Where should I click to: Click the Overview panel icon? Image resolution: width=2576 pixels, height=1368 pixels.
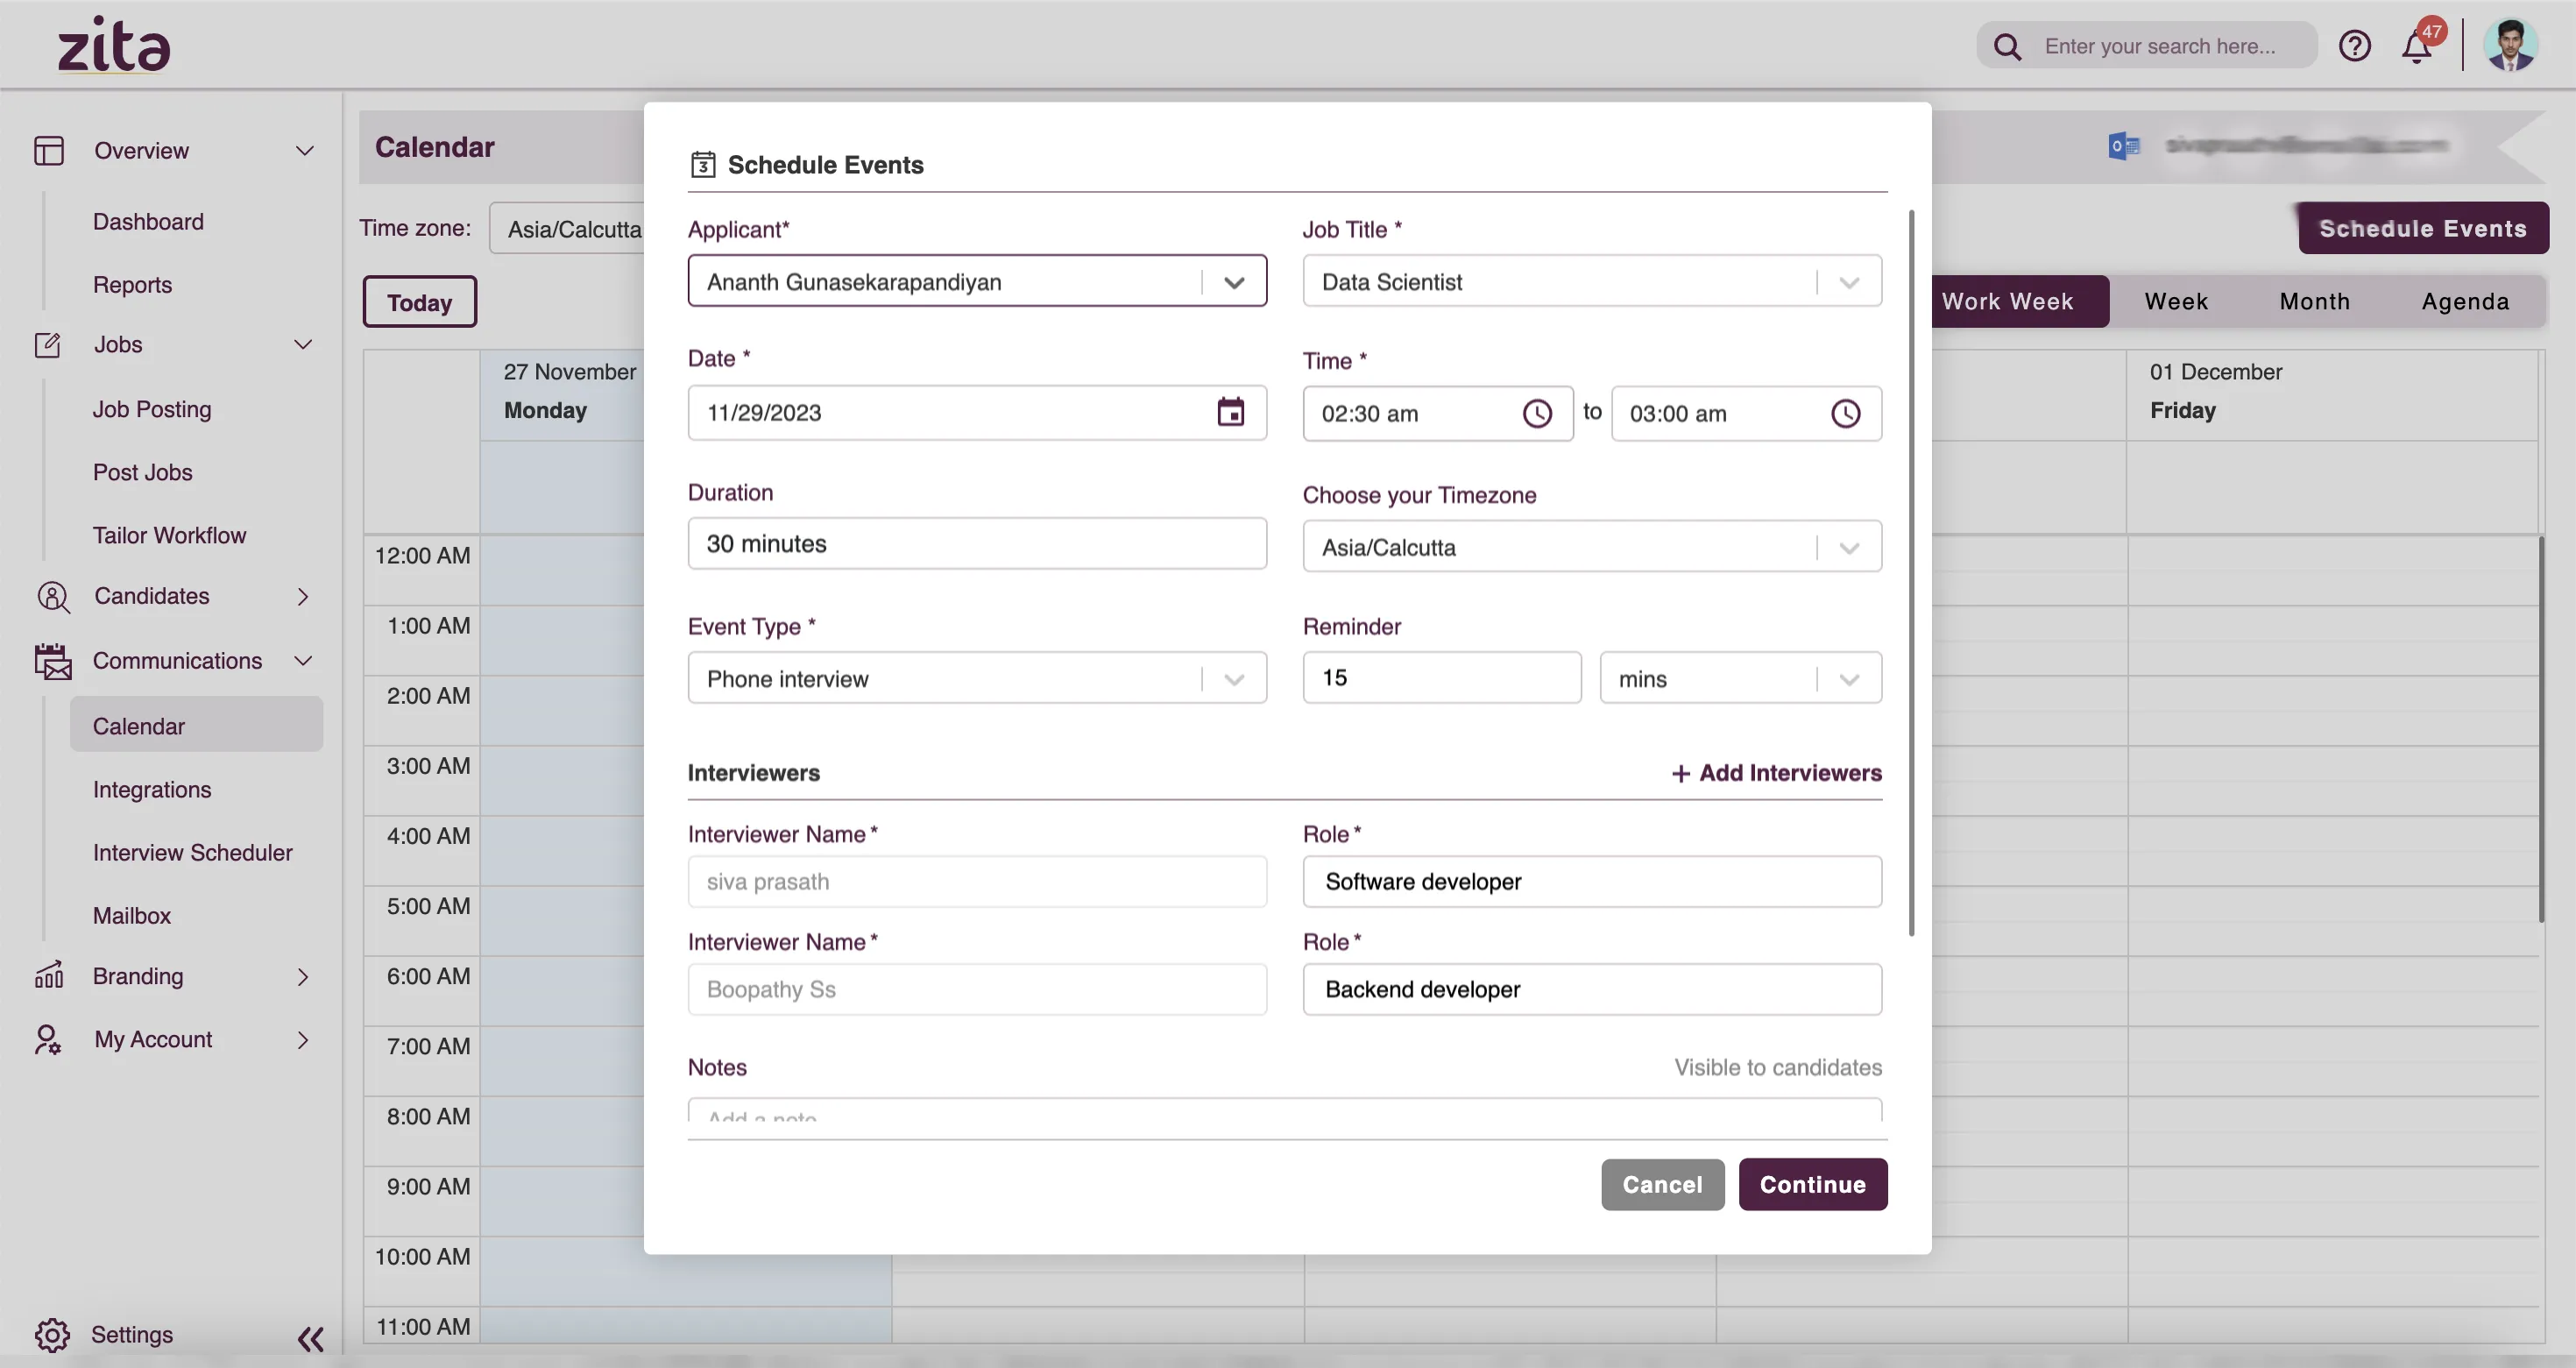[48, 150]
